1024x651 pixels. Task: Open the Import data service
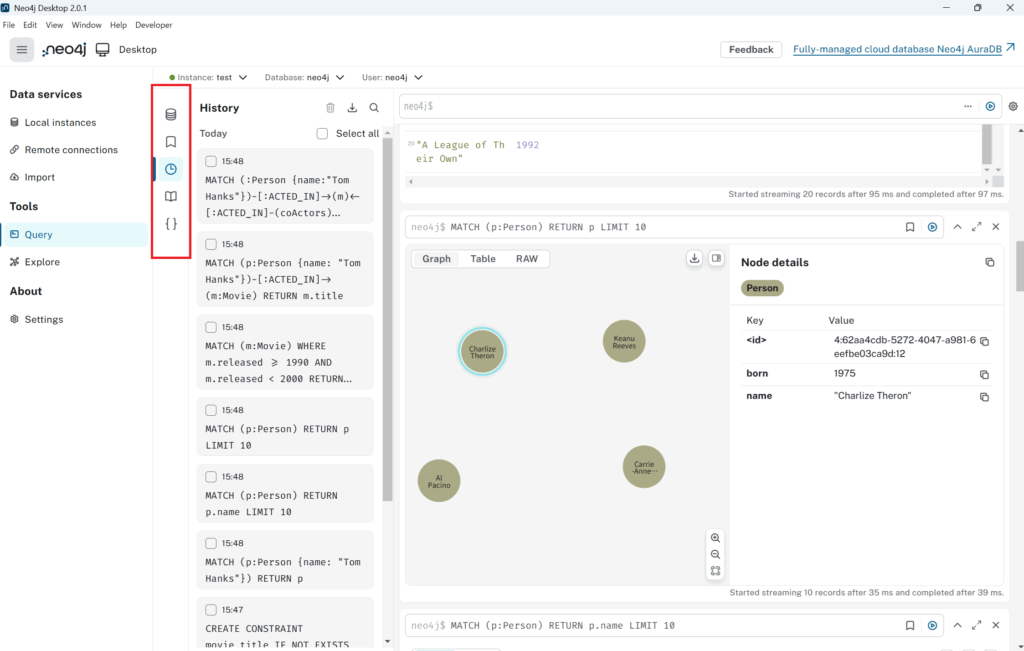click(x=39, y=178)
